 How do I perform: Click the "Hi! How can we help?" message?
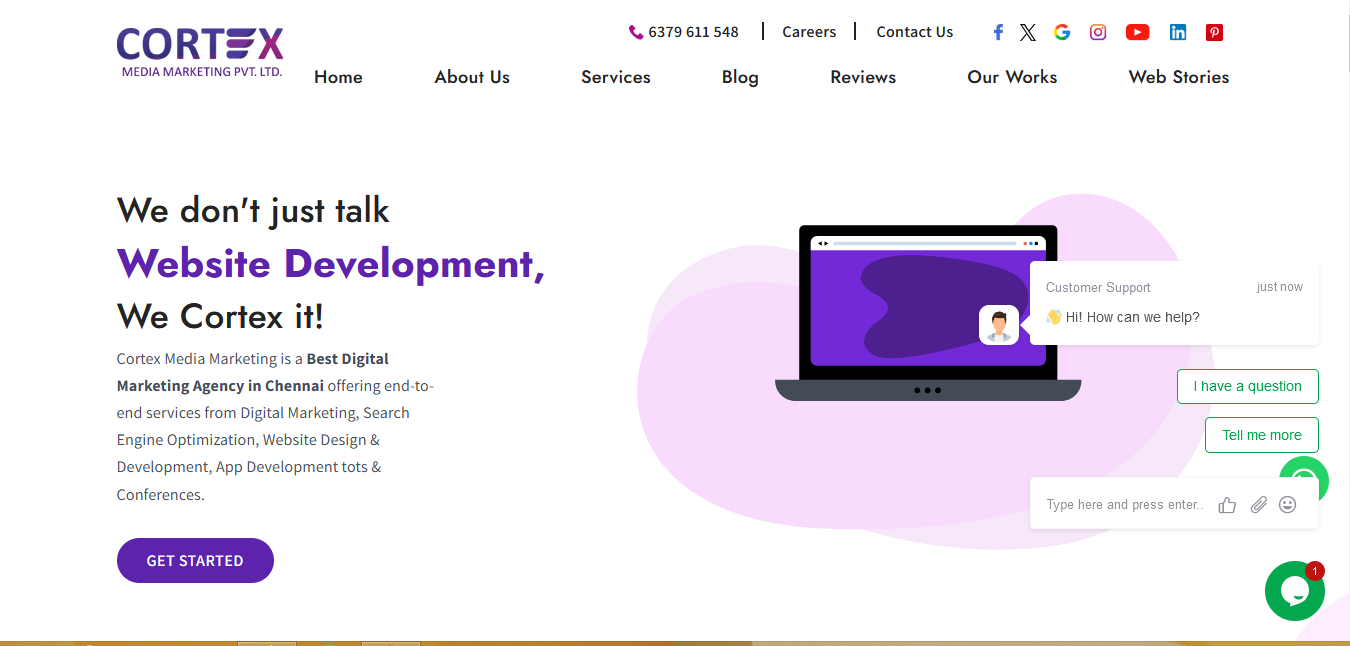[x=1123, y=317]
